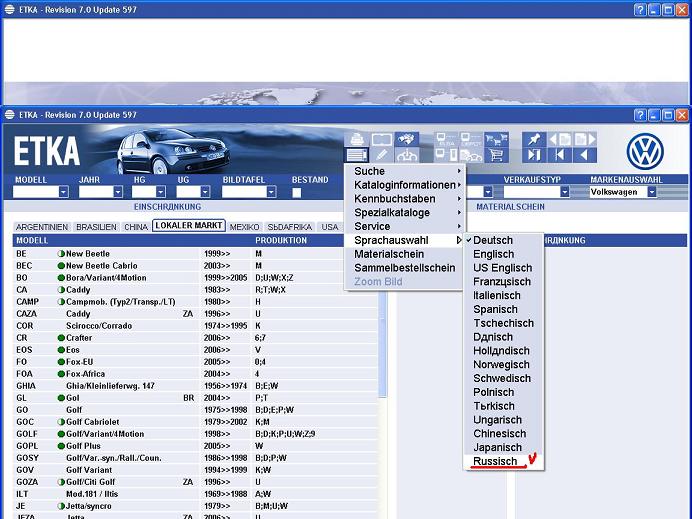Screen dimensions: 692x519
Task: Open the VERKAUFSTYP dropdown
Action: (x=564, y=192)
